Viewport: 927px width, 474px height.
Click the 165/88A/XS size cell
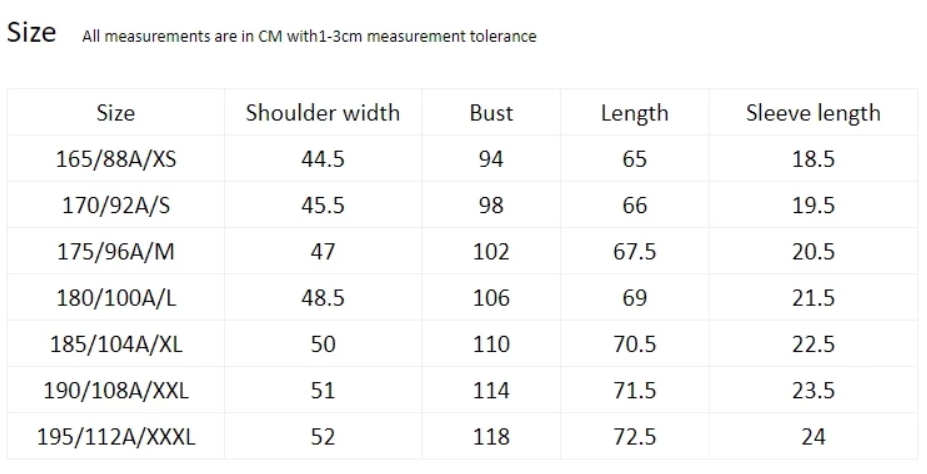[115, 160]
